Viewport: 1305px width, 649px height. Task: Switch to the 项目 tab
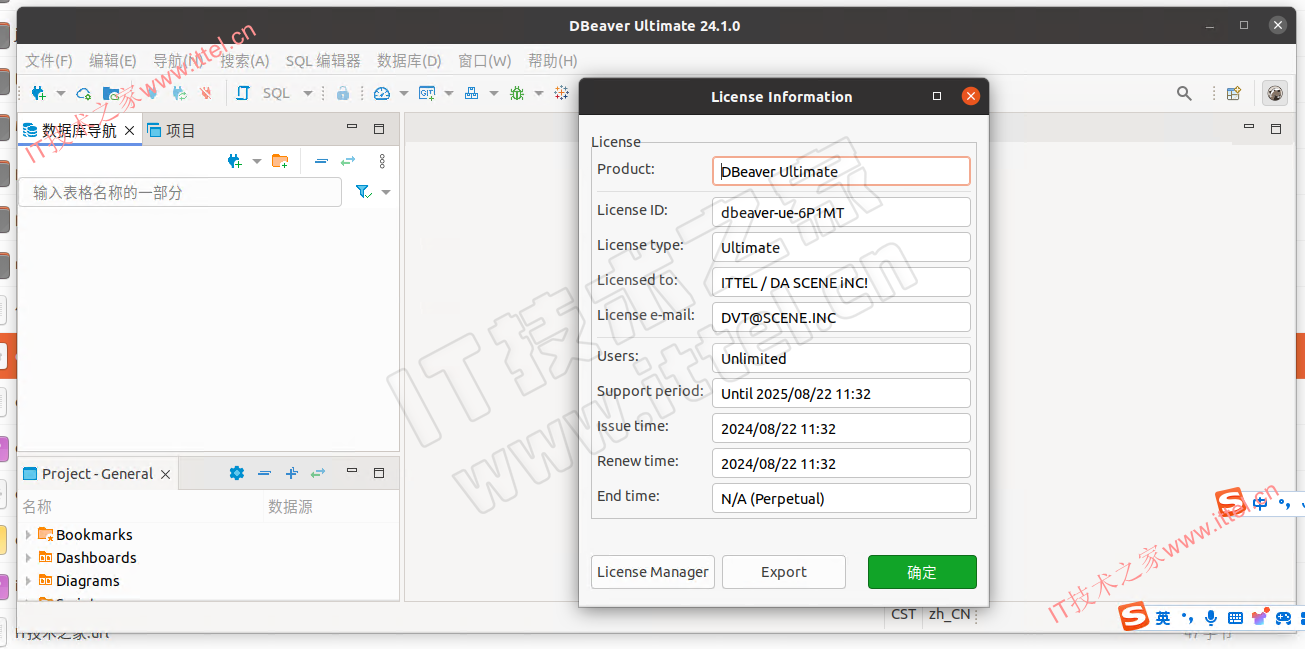point(172,130)
